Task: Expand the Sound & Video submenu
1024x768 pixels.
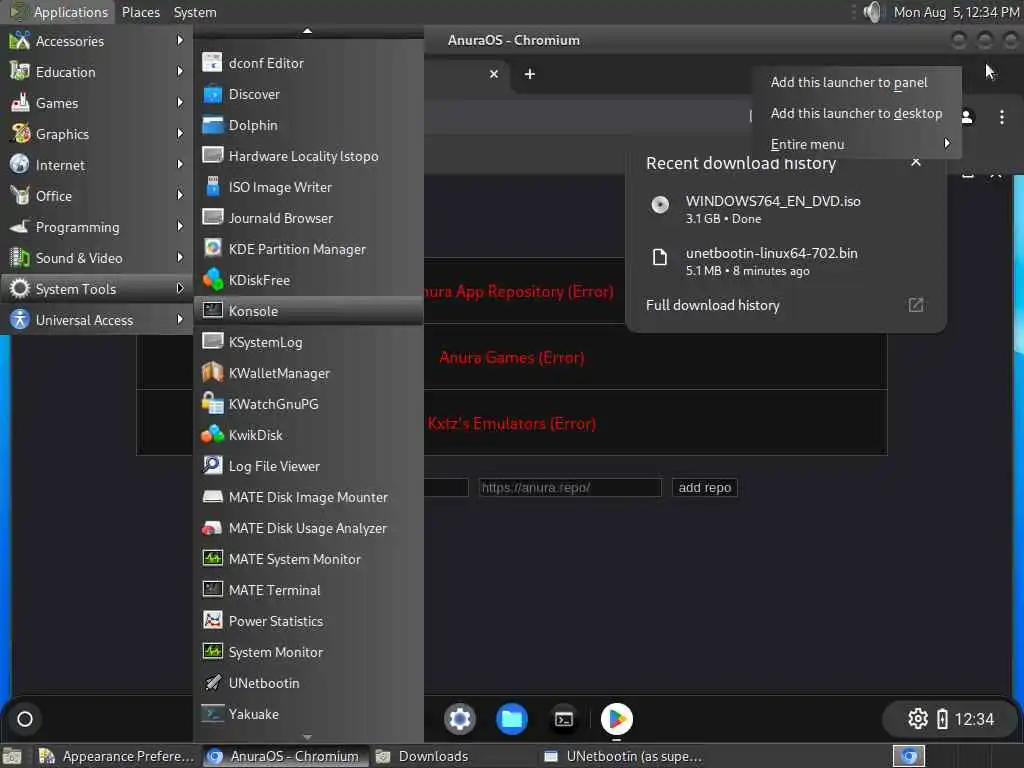Action: click(x=97, y=258)
